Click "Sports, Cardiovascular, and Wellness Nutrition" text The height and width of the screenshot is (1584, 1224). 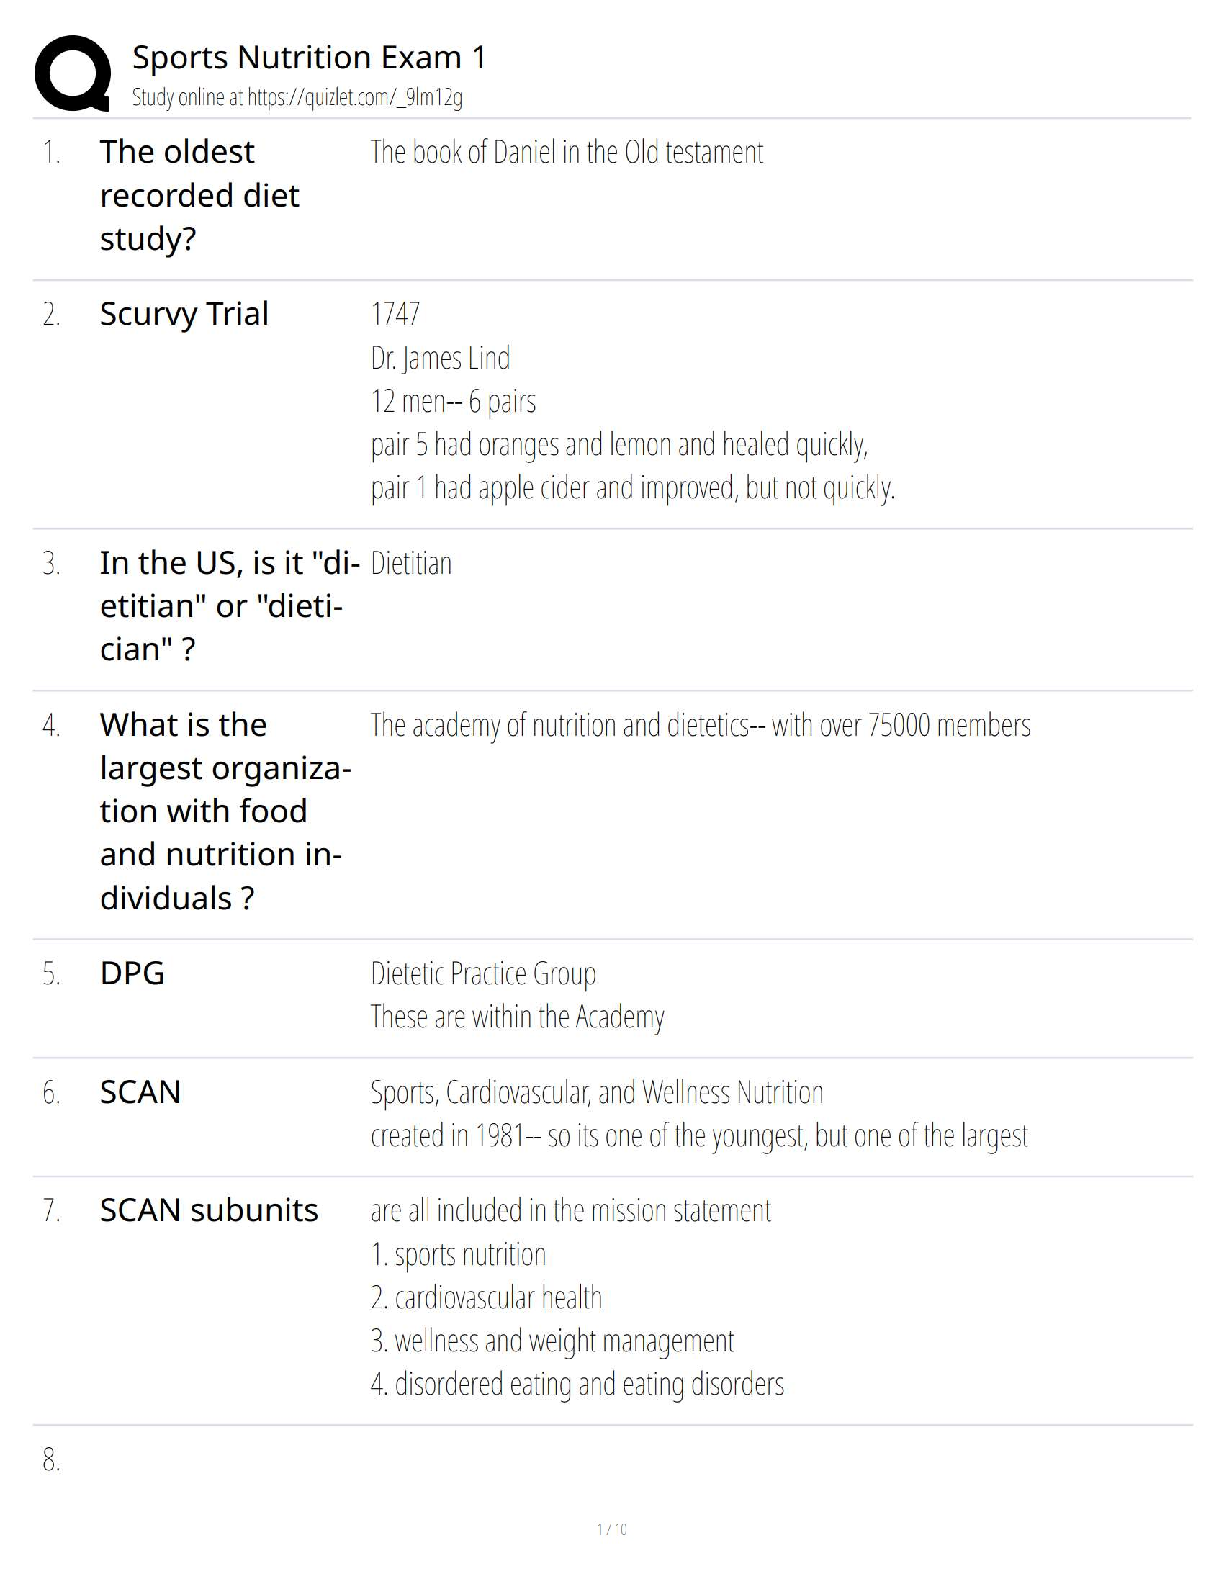coord(596,1092)
